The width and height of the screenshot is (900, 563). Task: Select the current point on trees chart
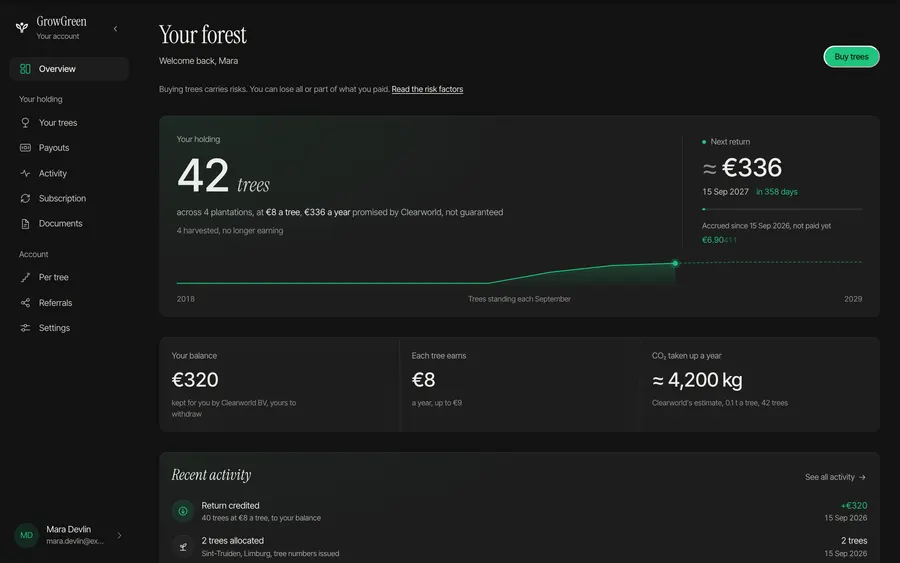(676, 263)
